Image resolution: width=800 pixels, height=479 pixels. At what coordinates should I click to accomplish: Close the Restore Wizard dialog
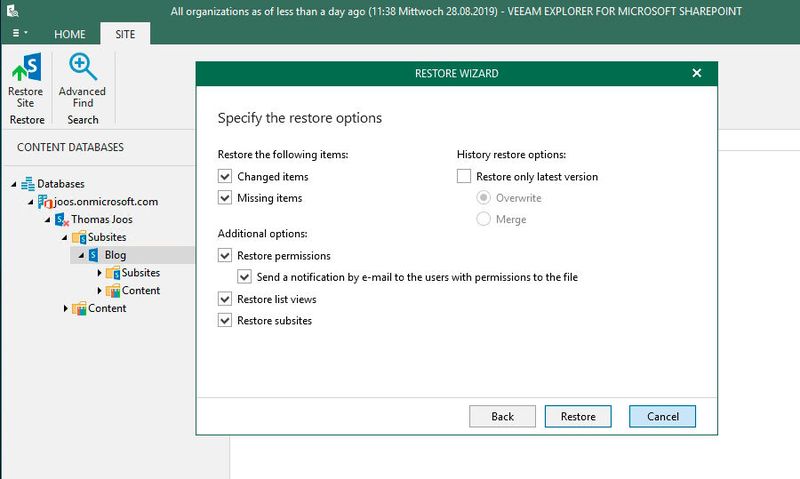coord(697,73)
